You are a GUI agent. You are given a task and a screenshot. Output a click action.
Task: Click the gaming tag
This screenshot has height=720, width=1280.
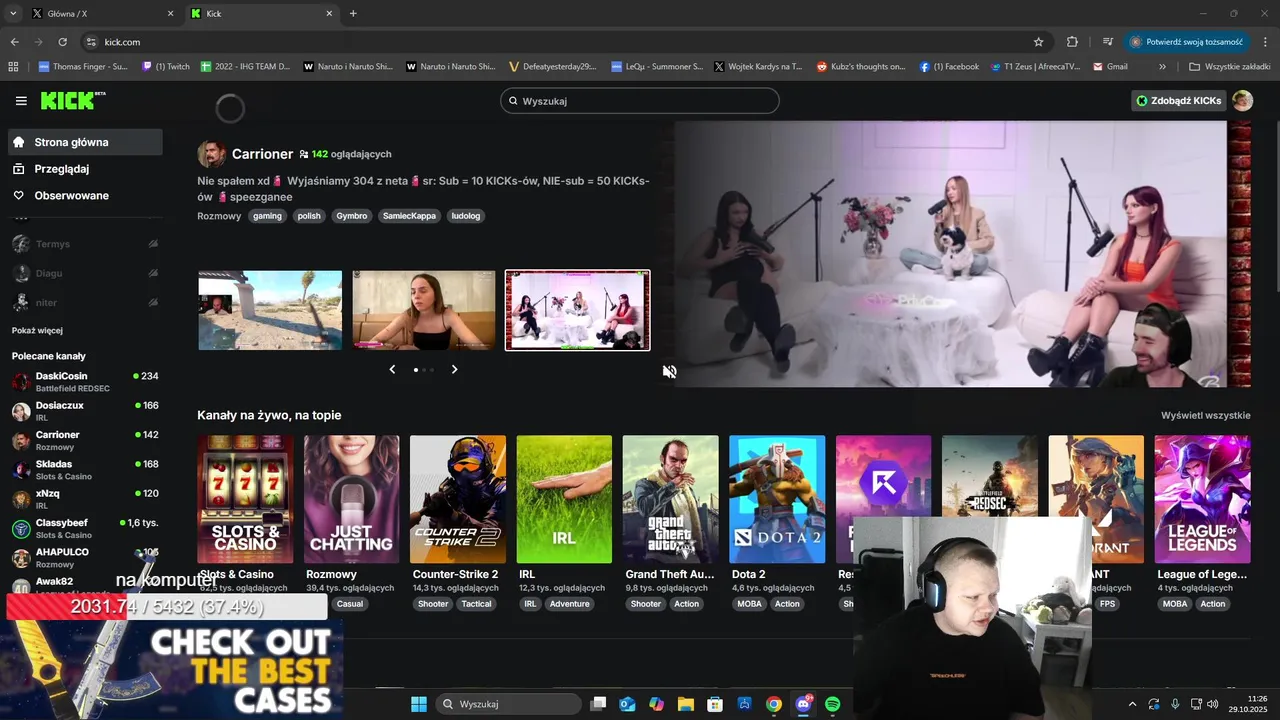267,216
